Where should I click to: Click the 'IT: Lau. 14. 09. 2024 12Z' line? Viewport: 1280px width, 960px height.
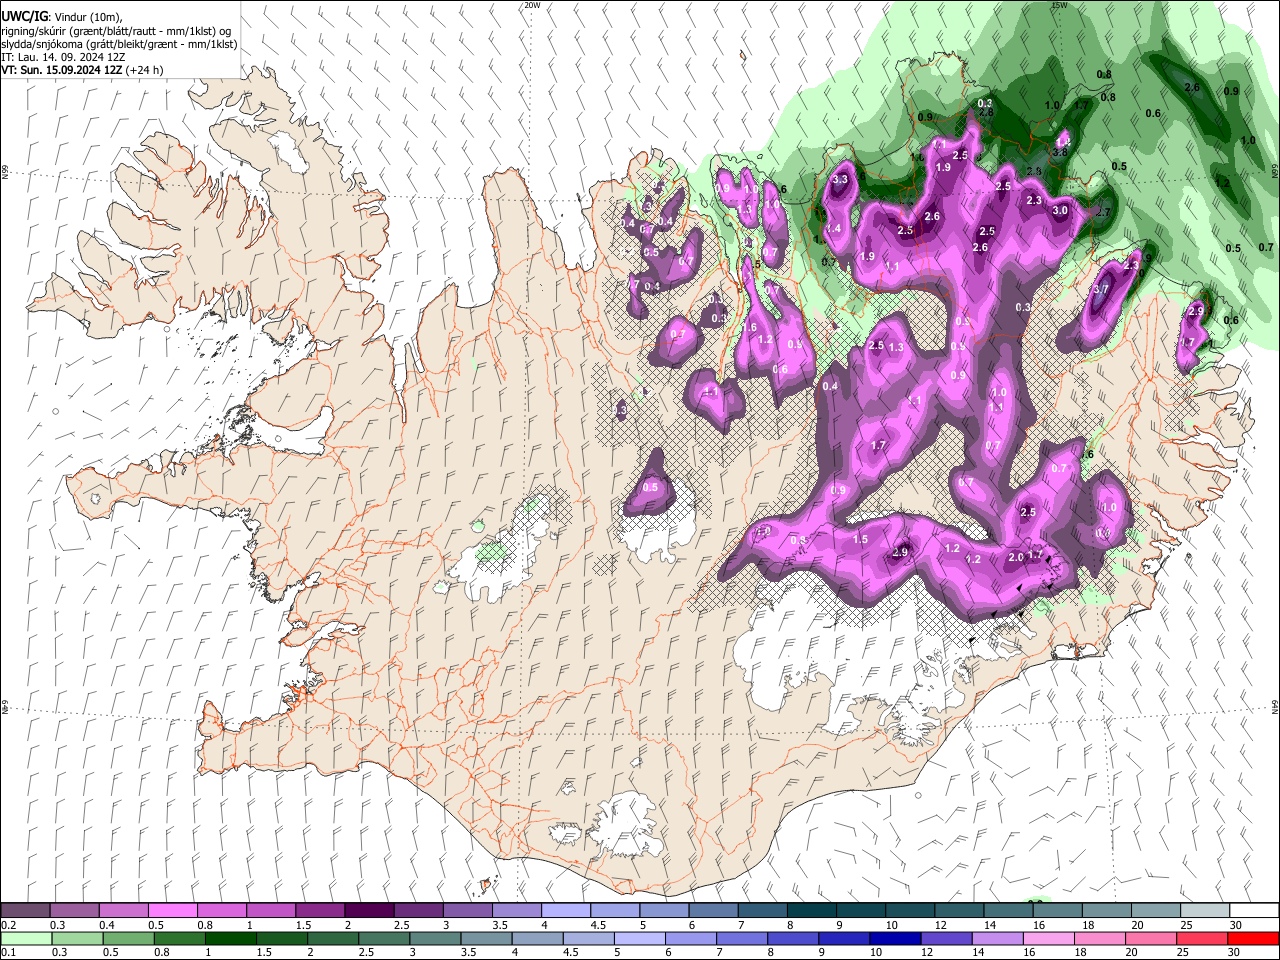pos(63,57)
